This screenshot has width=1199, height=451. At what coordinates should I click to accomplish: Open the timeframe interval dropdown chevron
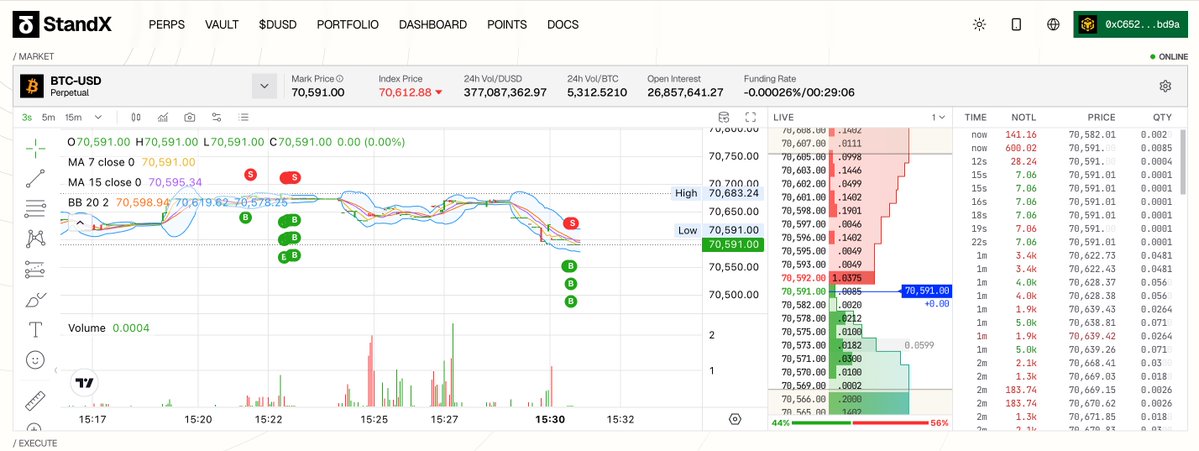97,117
